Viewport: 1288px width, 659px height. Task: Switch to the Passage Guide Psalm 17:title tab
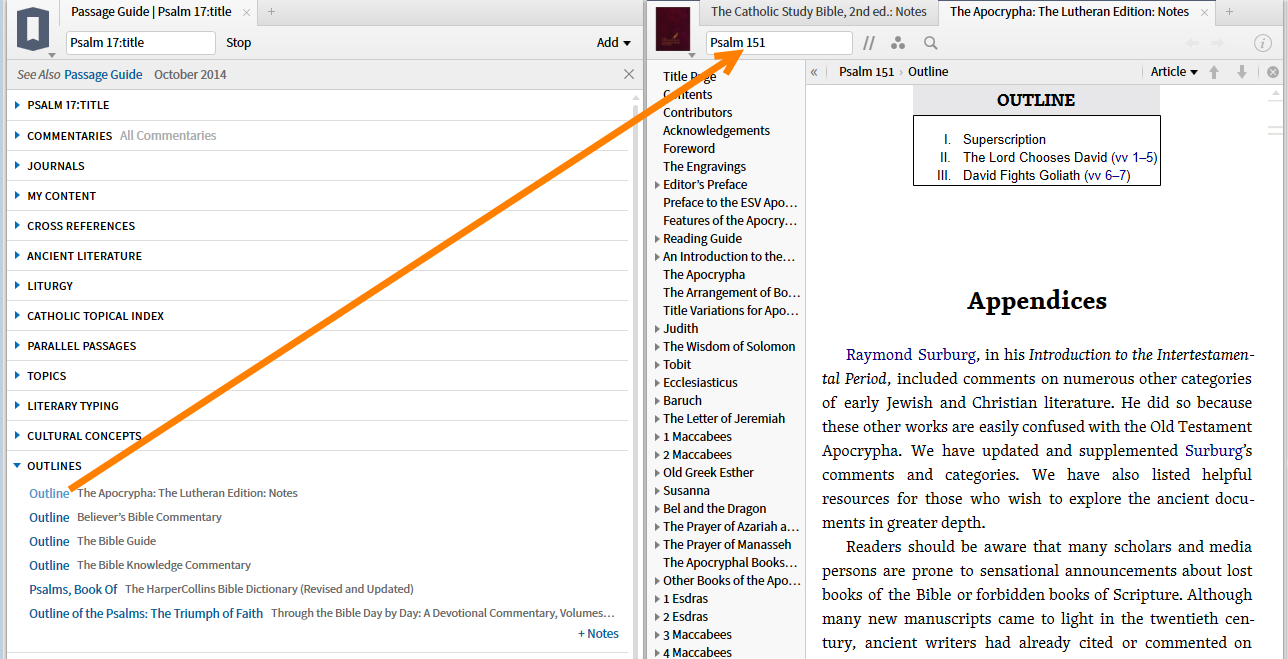(150, 12)
